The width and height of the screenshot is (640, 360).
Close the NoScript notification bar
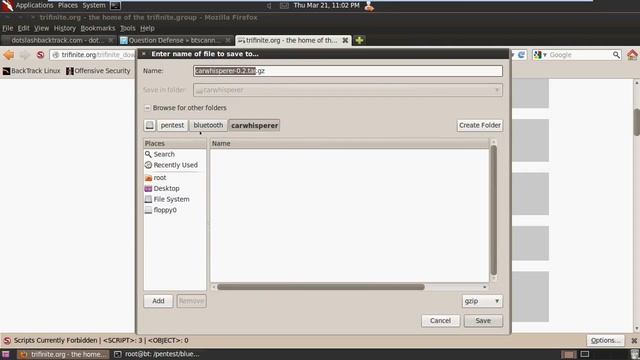pyautogui.click(x=634, y=340)
